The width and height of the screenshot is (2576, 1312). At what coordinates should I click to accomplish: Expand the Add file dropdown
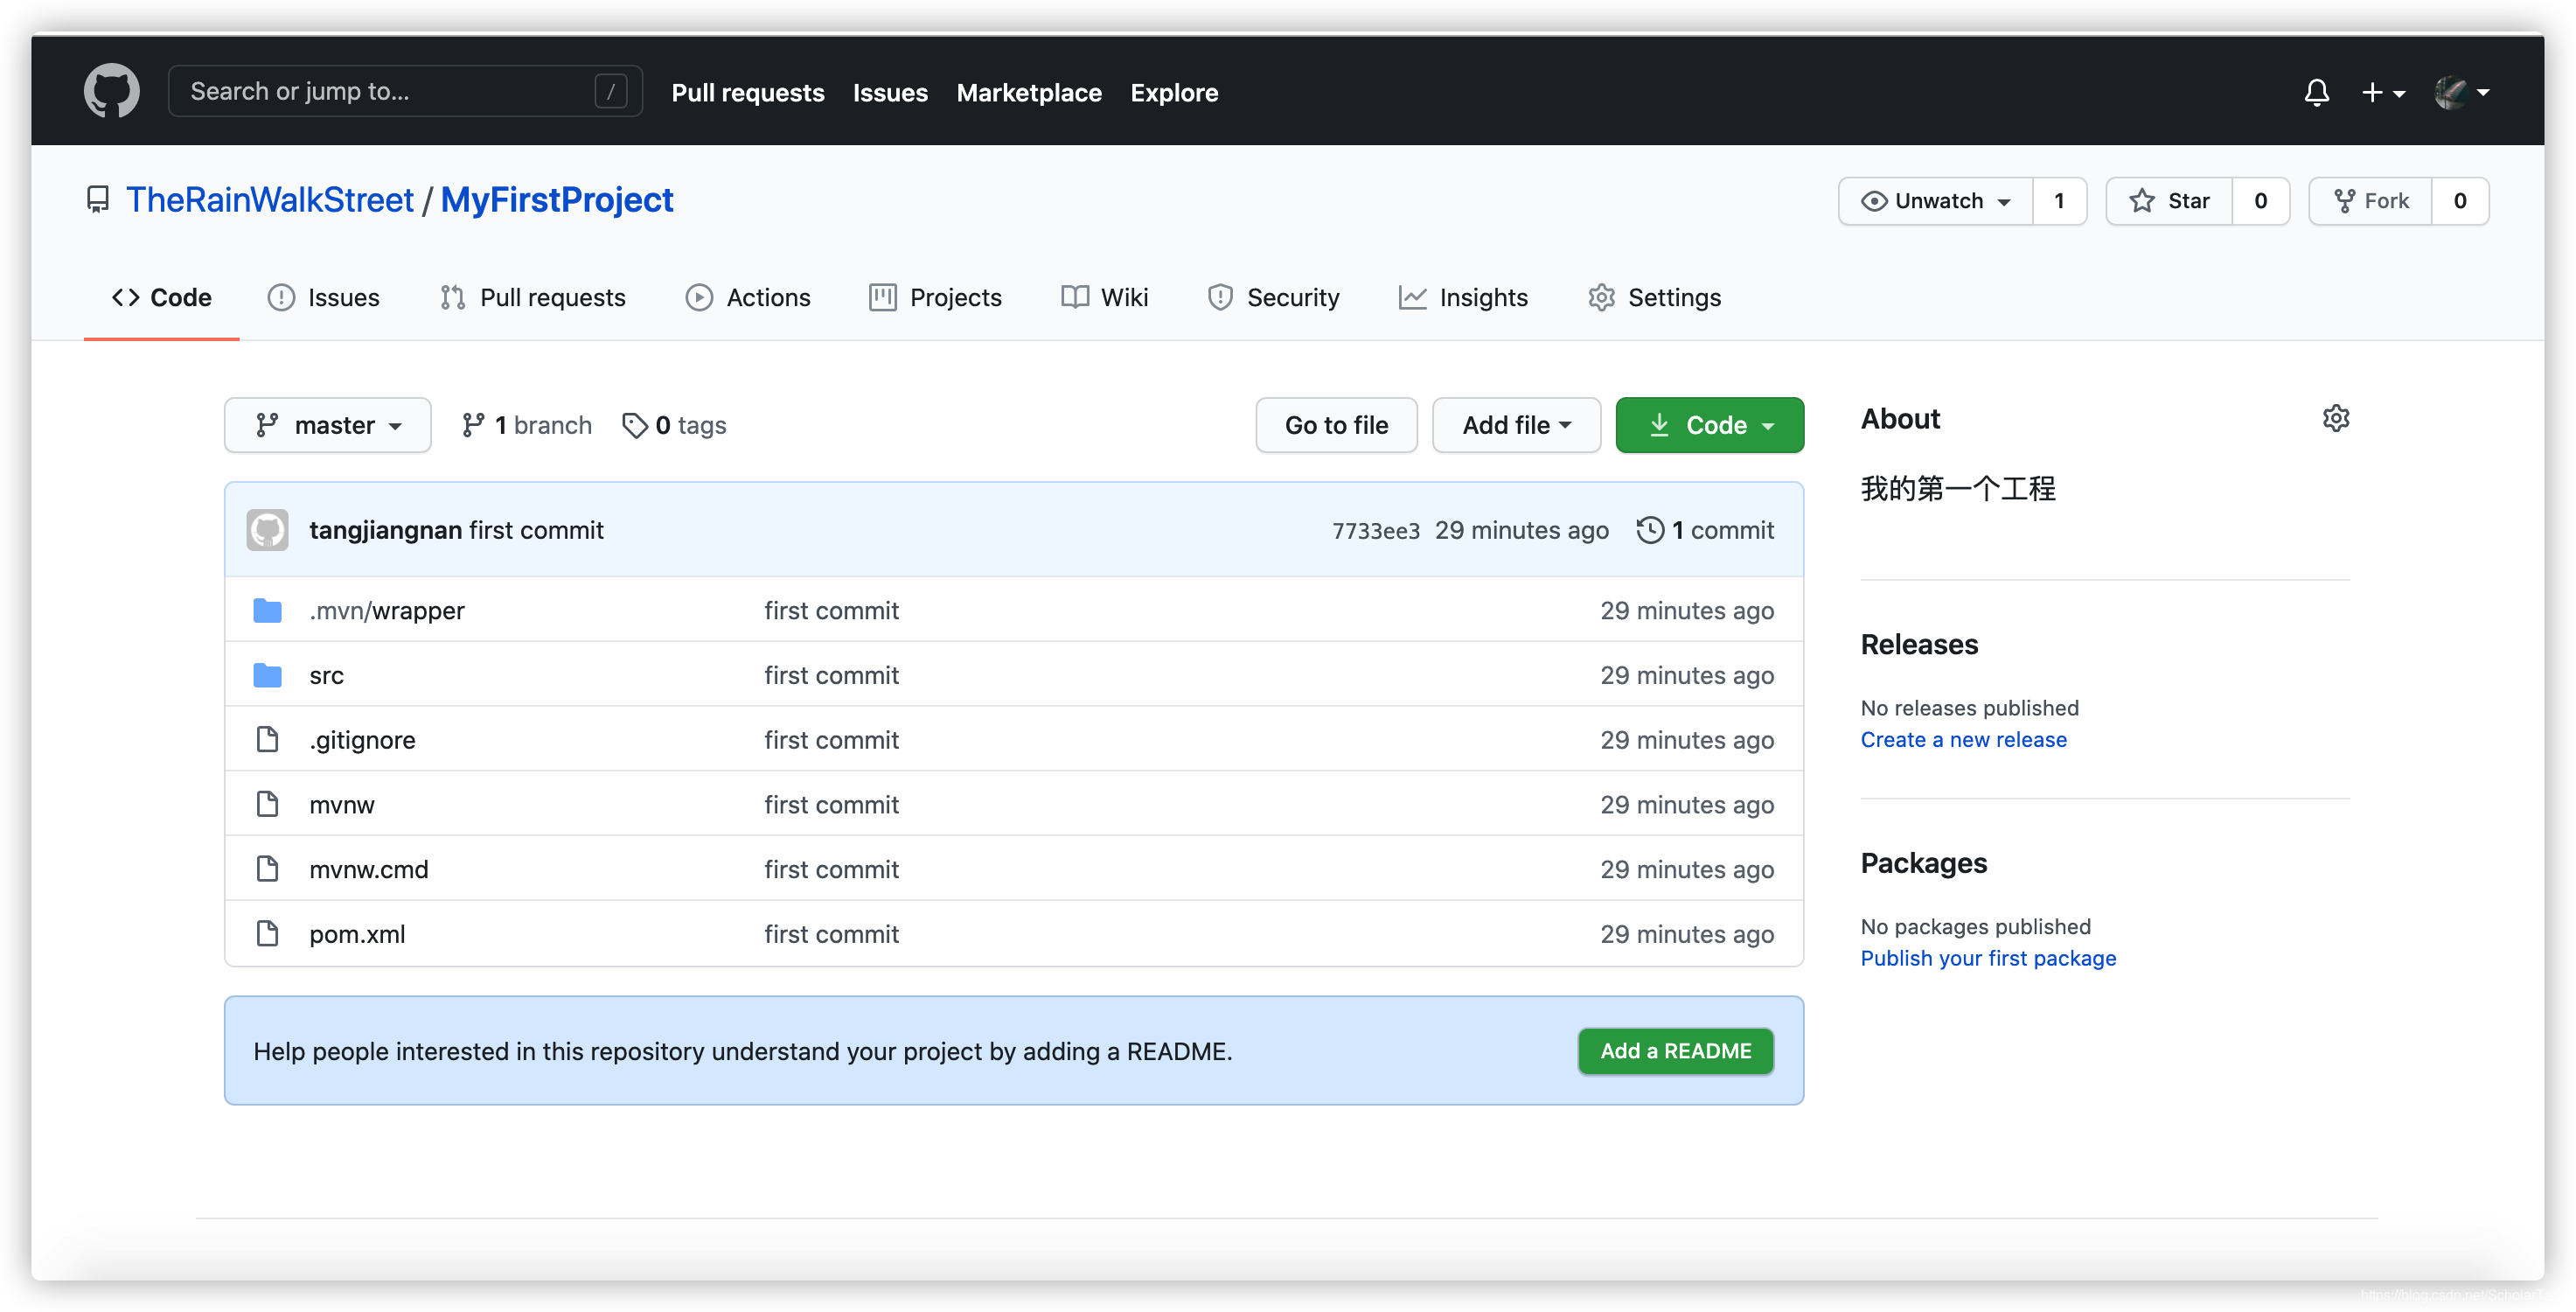[x=1516, y=425]
